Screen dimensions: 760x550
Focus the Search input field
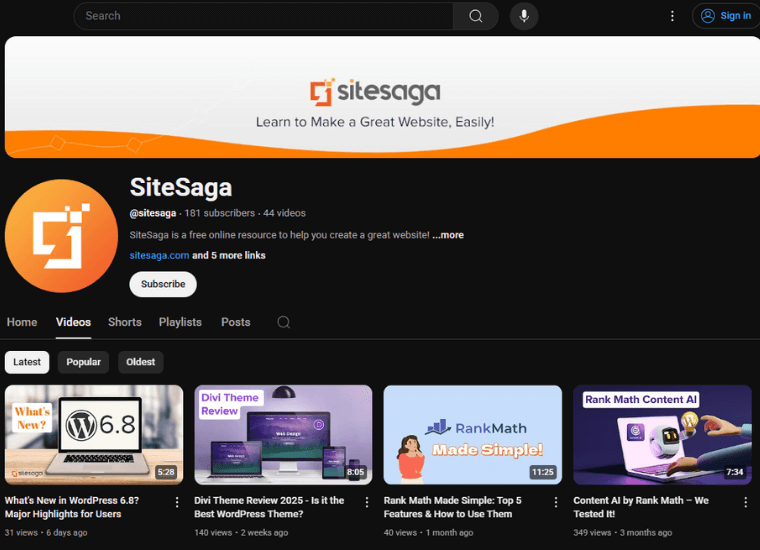tap(264, 16)
